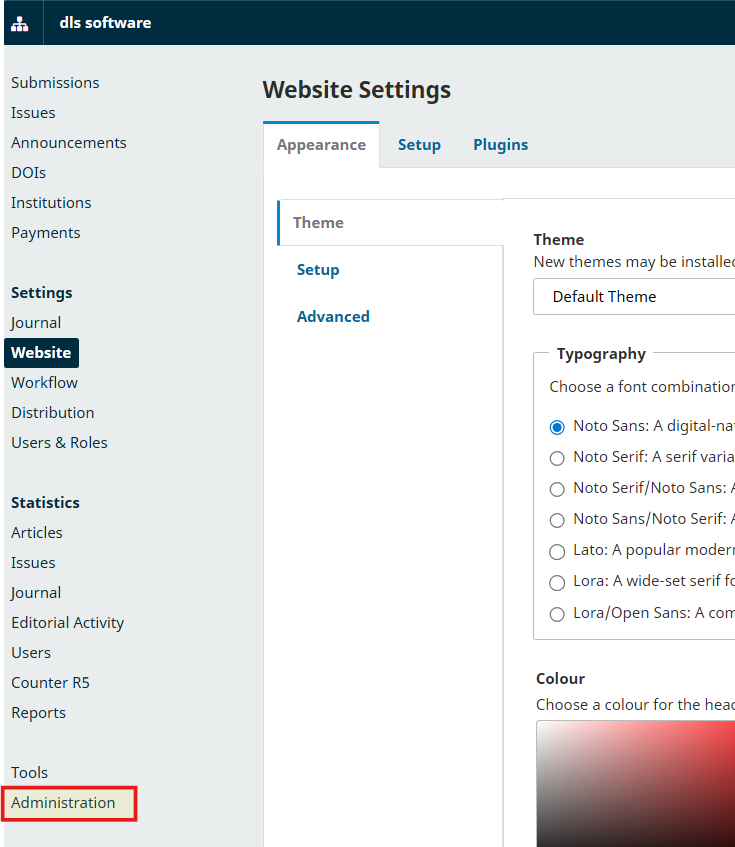Open Reports page
Screen dimensions: 735x847
(38, 712)
